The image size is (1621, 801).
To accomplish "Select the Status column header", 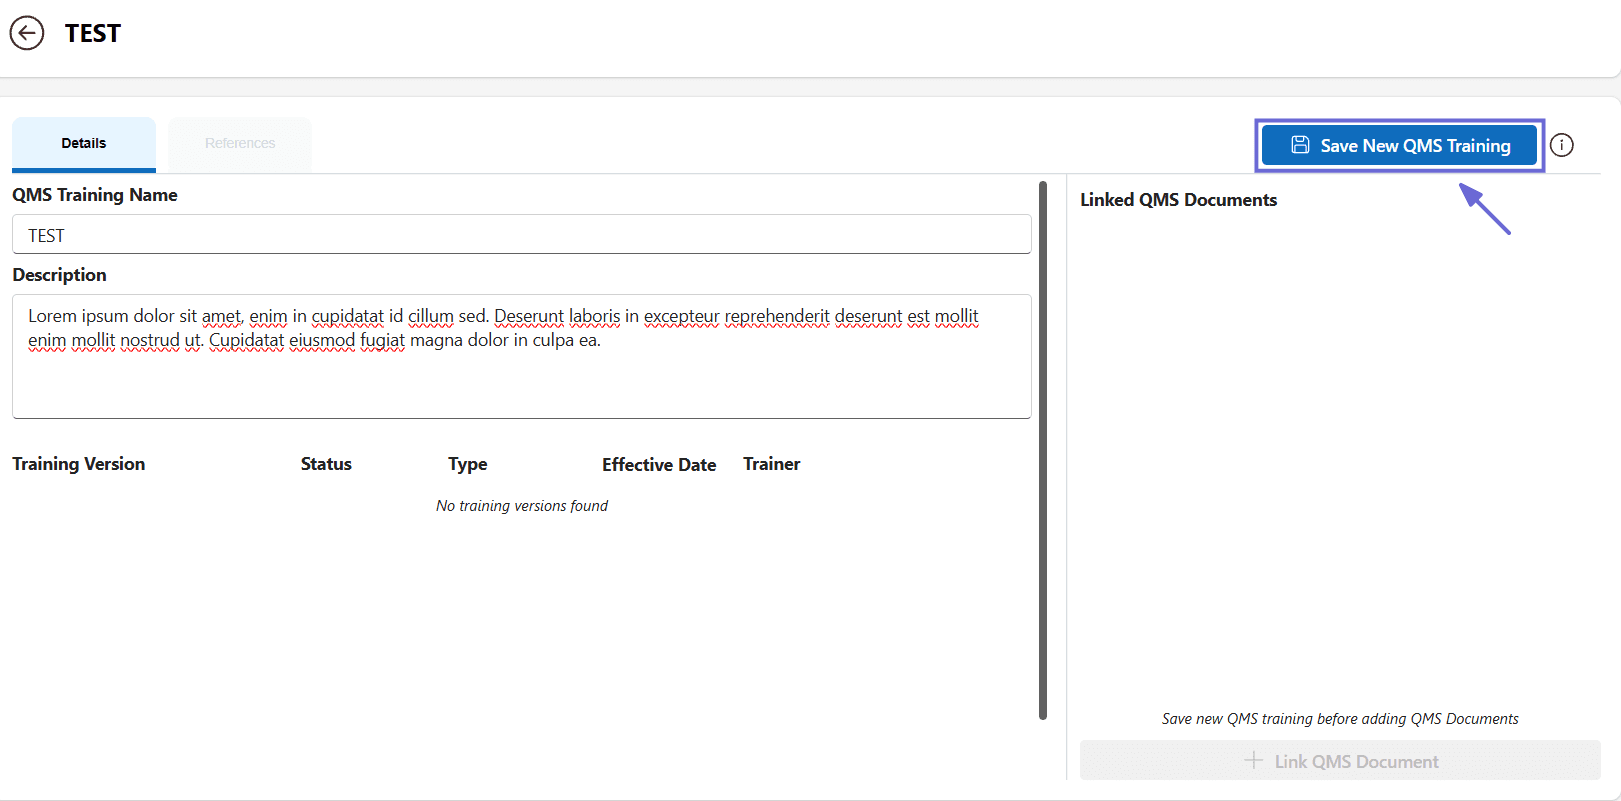I will click(x=326, y=464).
